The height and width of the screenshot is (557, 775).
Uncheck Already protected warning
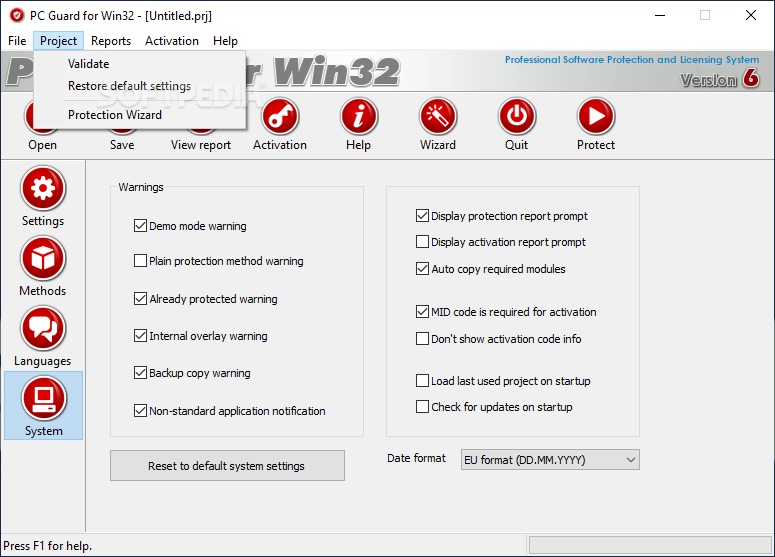[140, 299]
